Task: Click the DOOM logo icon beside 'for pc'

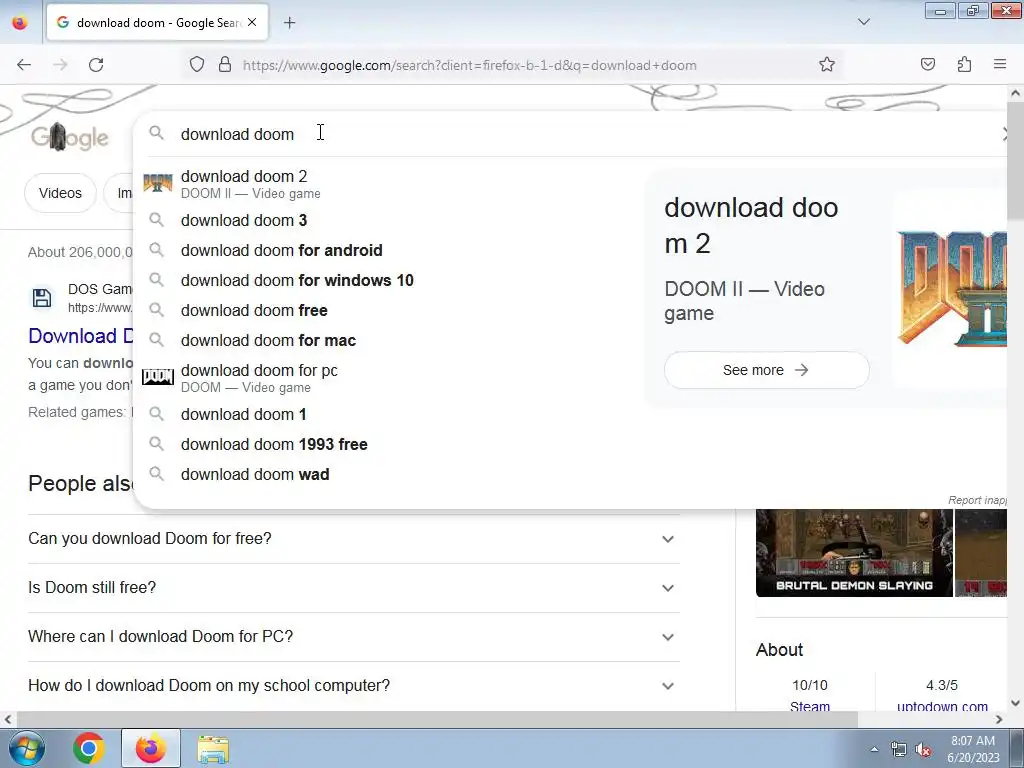Action: point(157,377)
